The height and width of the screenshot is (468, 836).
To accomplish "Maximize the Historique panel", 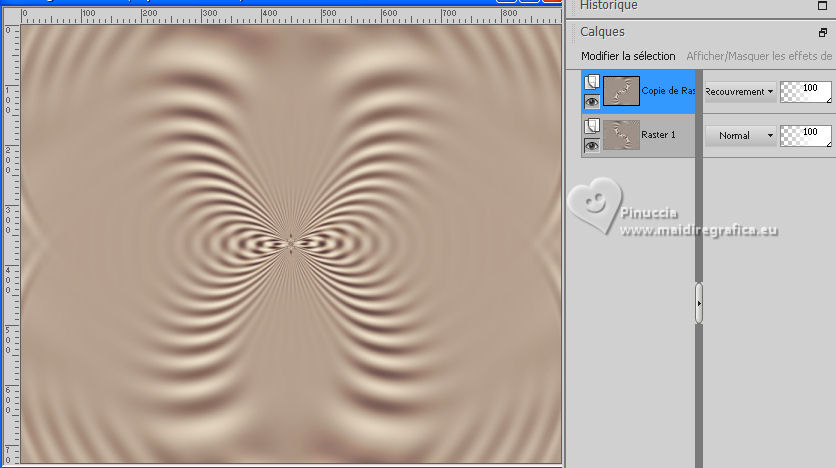I will [823, 6].
